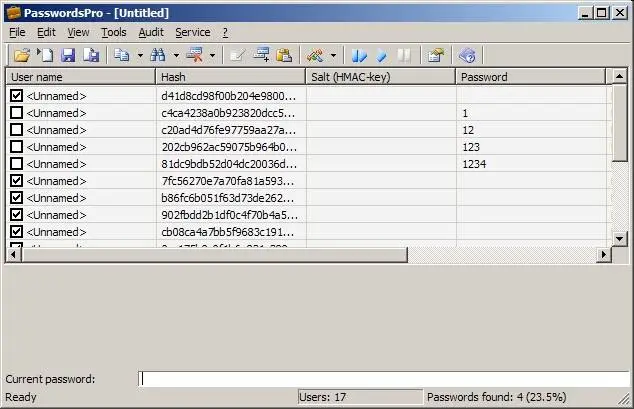Check the row with hash c20ad4d76fe97759aa27a...
This screenshot has width=634, height=409.
16,130
